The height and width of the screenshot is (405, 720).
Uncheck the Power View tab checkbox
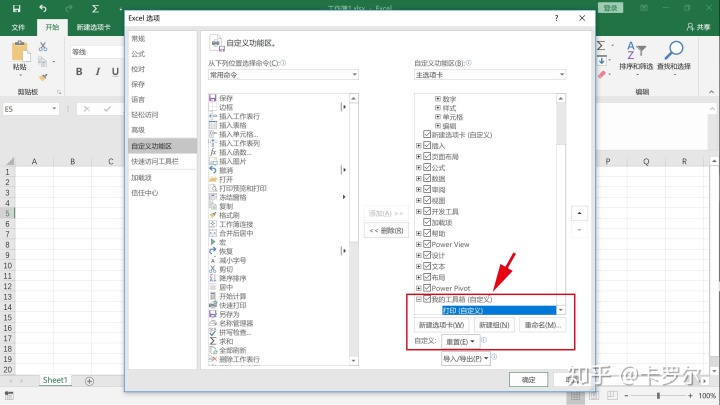(427, 244)
